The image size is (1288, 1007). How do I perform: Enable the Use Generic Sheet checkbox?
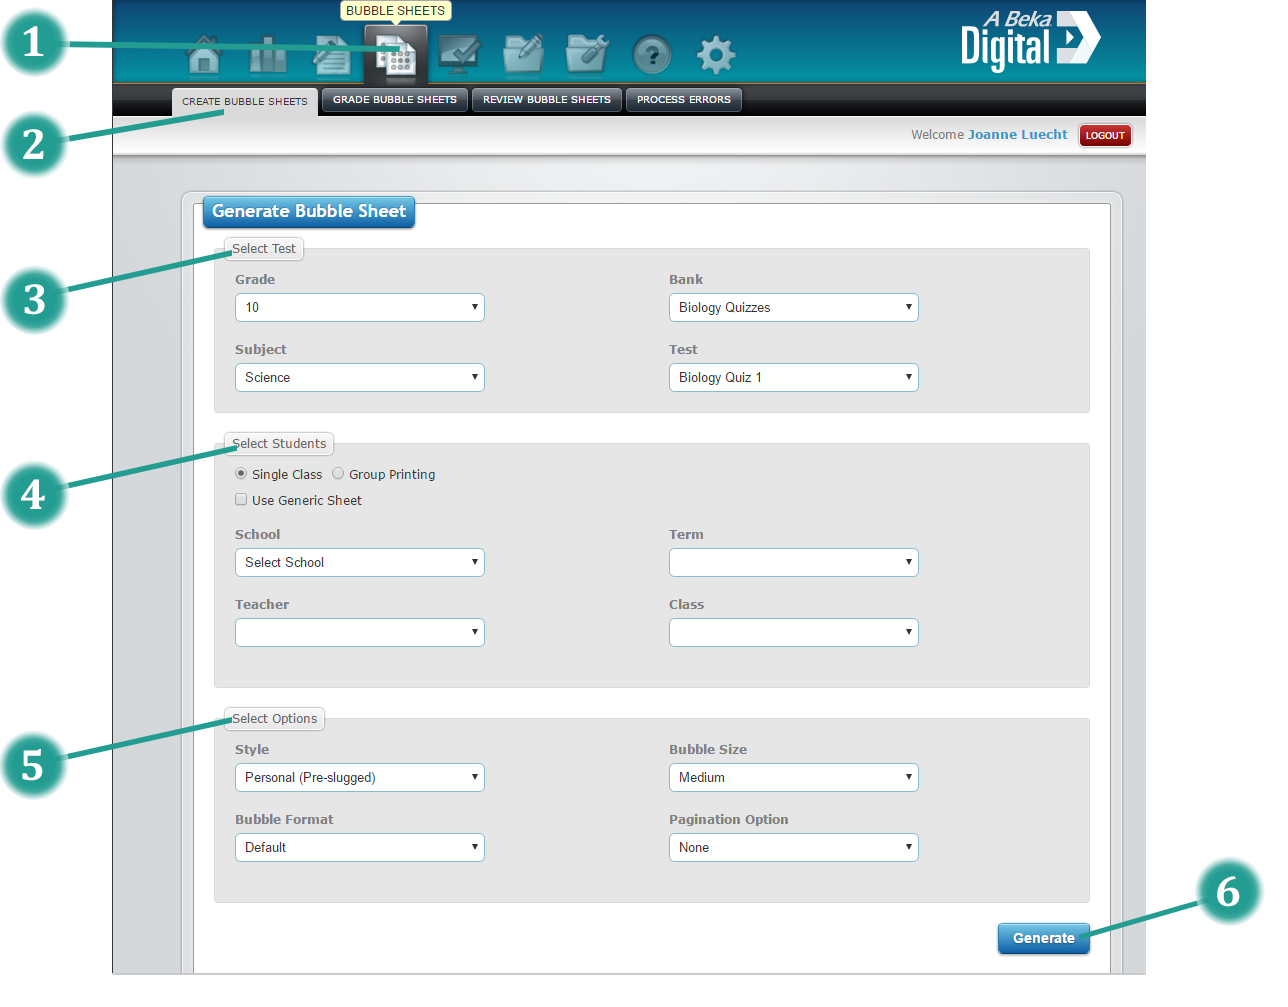241,500
